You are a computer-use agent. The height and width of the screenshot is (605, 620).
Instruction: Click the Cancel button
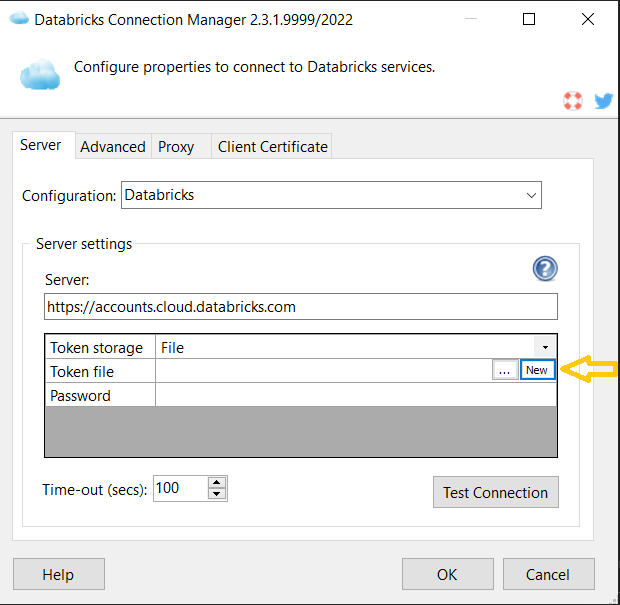coord(548,574)
